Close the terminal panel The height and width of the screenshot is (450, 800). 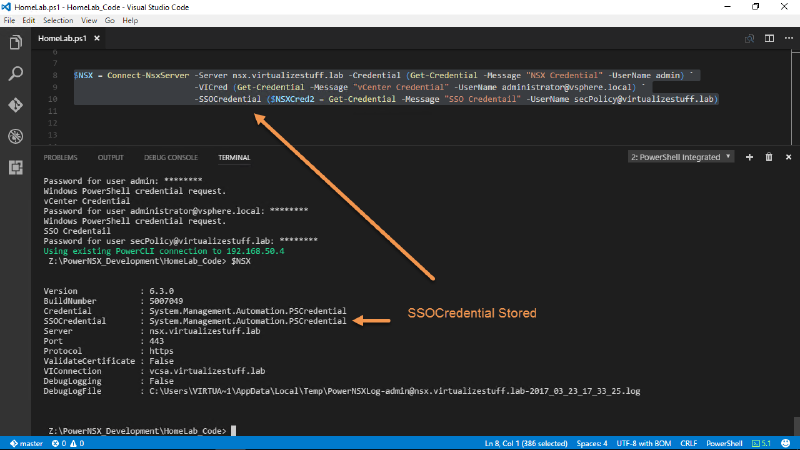tap(788, 157)
